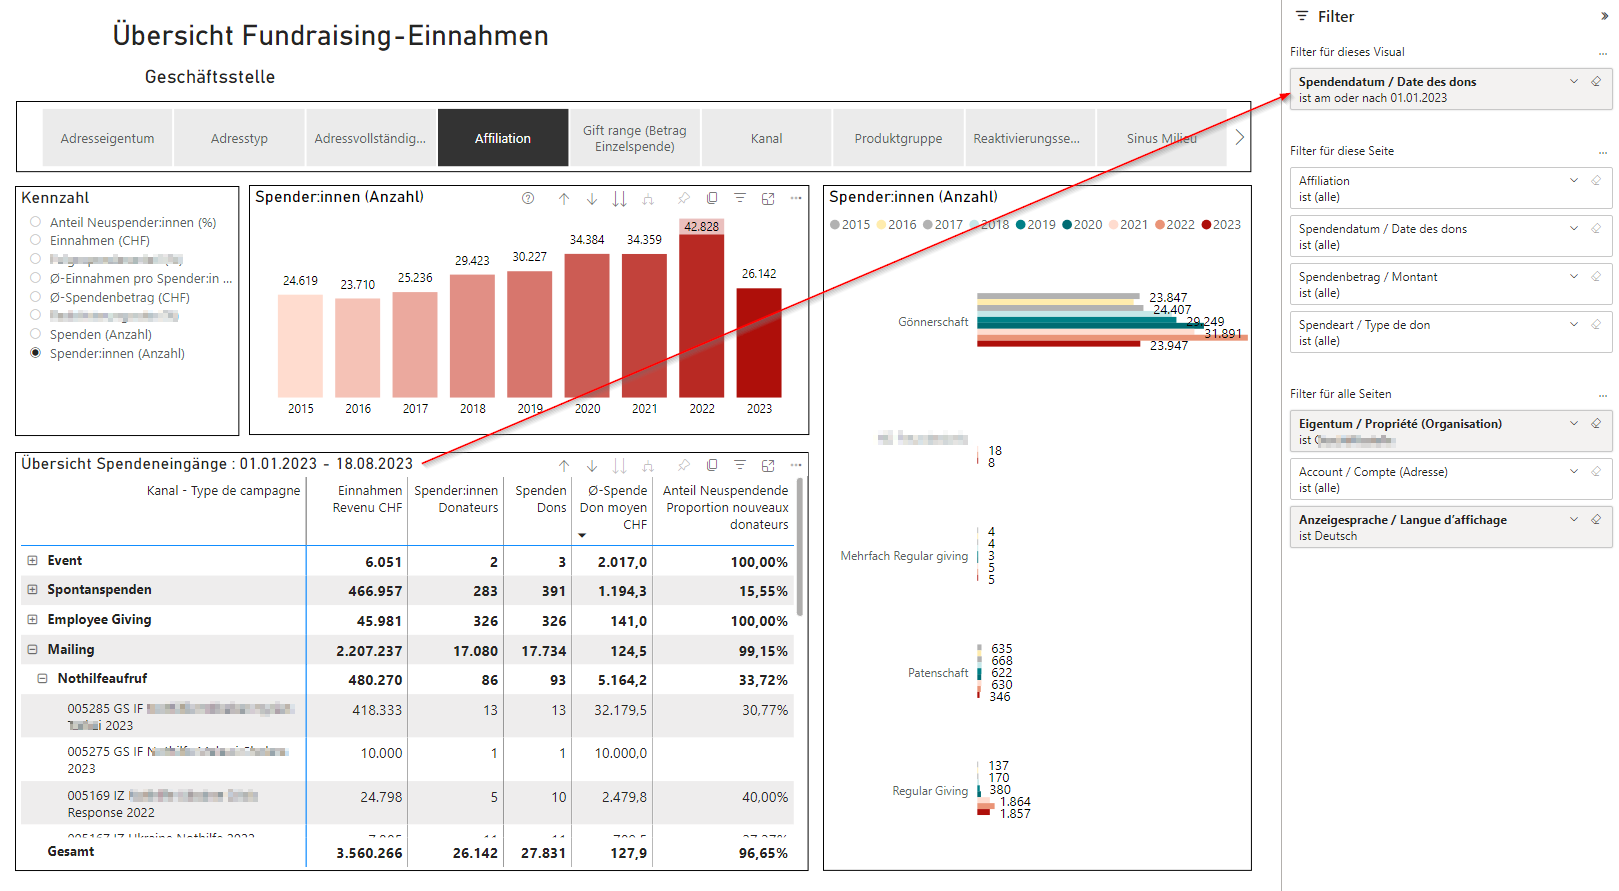Pin the Spender:innen bar chart visual

point(684,198)
